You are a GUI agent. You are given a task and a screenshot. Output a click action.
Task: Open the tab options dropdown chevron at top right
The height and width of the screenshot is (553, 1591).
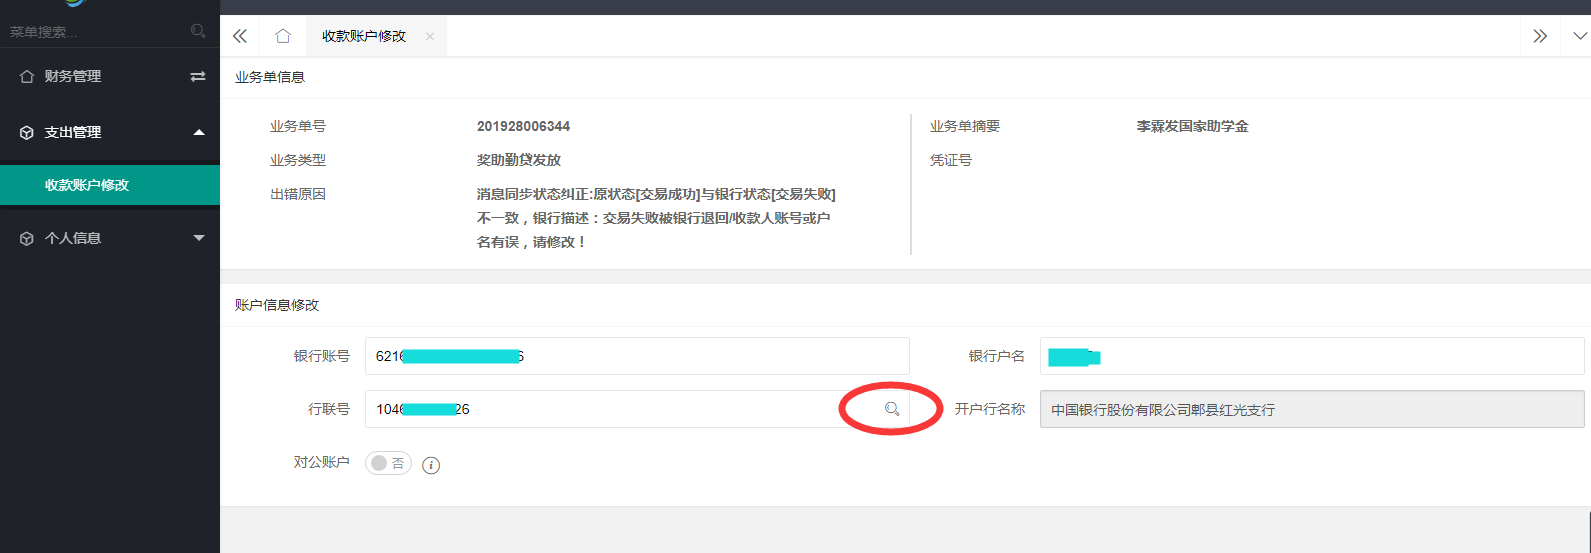(x=1580, y=36)
